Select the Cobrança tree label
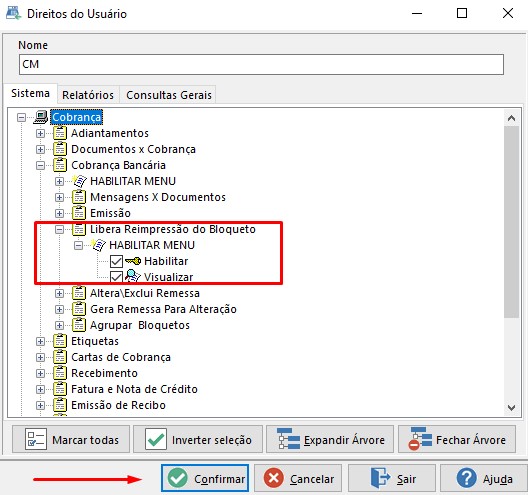 [x=76, y=117]
